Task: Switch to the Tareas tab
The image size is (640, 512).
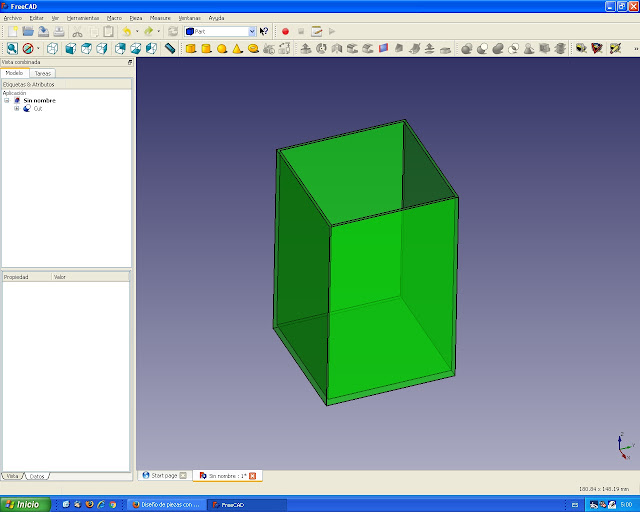Action: pyautogui.click(x=42, y=73)
